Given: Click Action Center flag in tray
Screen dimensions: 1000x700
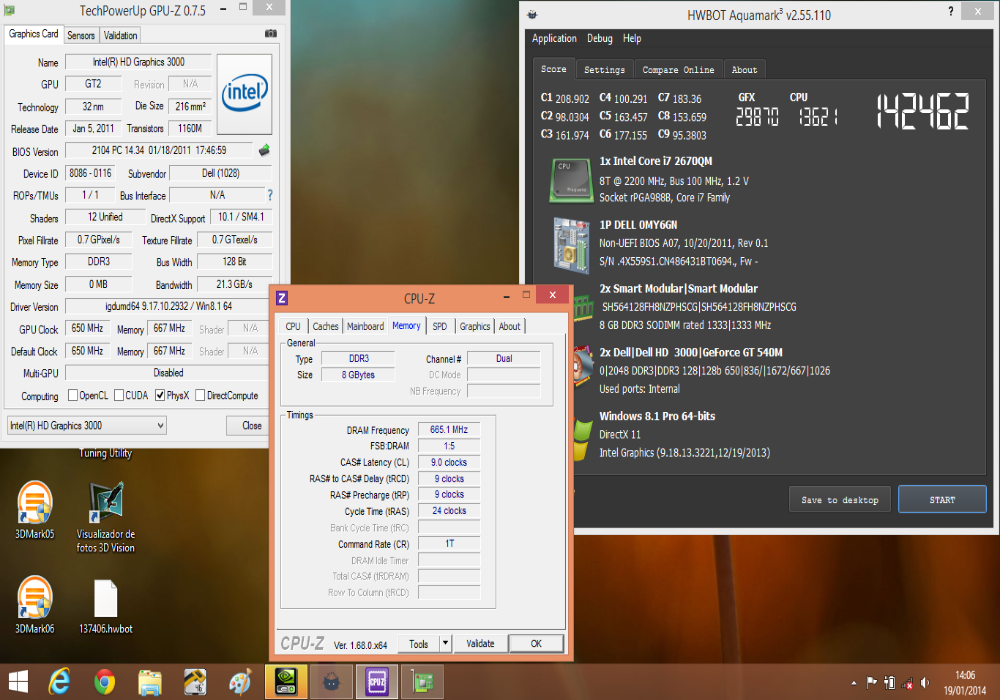Looking at the screenshot, I should click(x=871, y=683).
